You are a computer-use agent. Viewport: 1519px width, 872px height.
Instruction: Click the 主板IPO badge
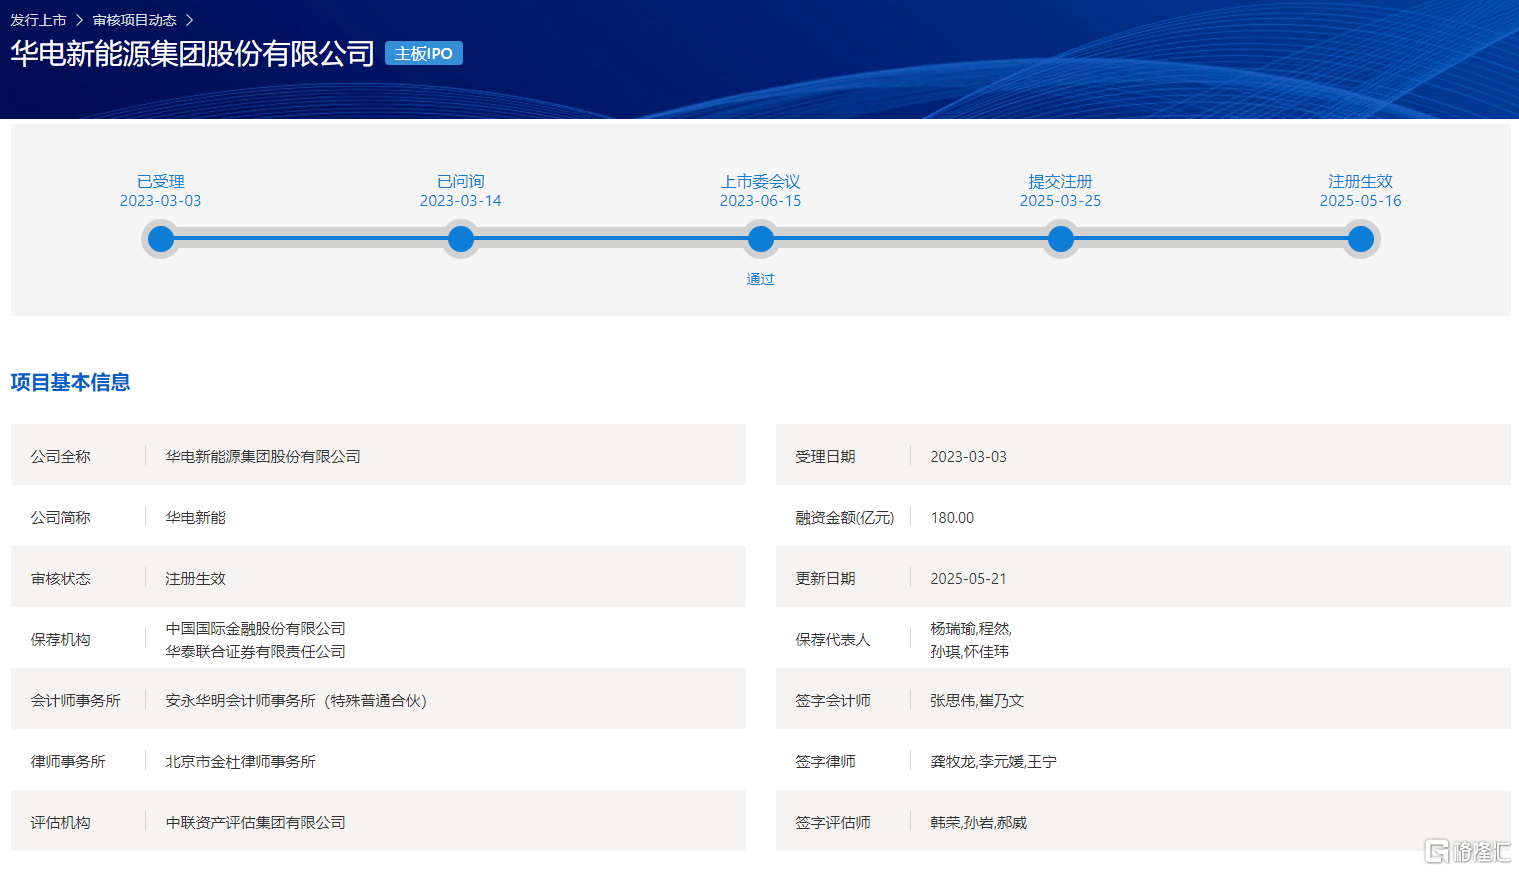(x=424, y=54)
